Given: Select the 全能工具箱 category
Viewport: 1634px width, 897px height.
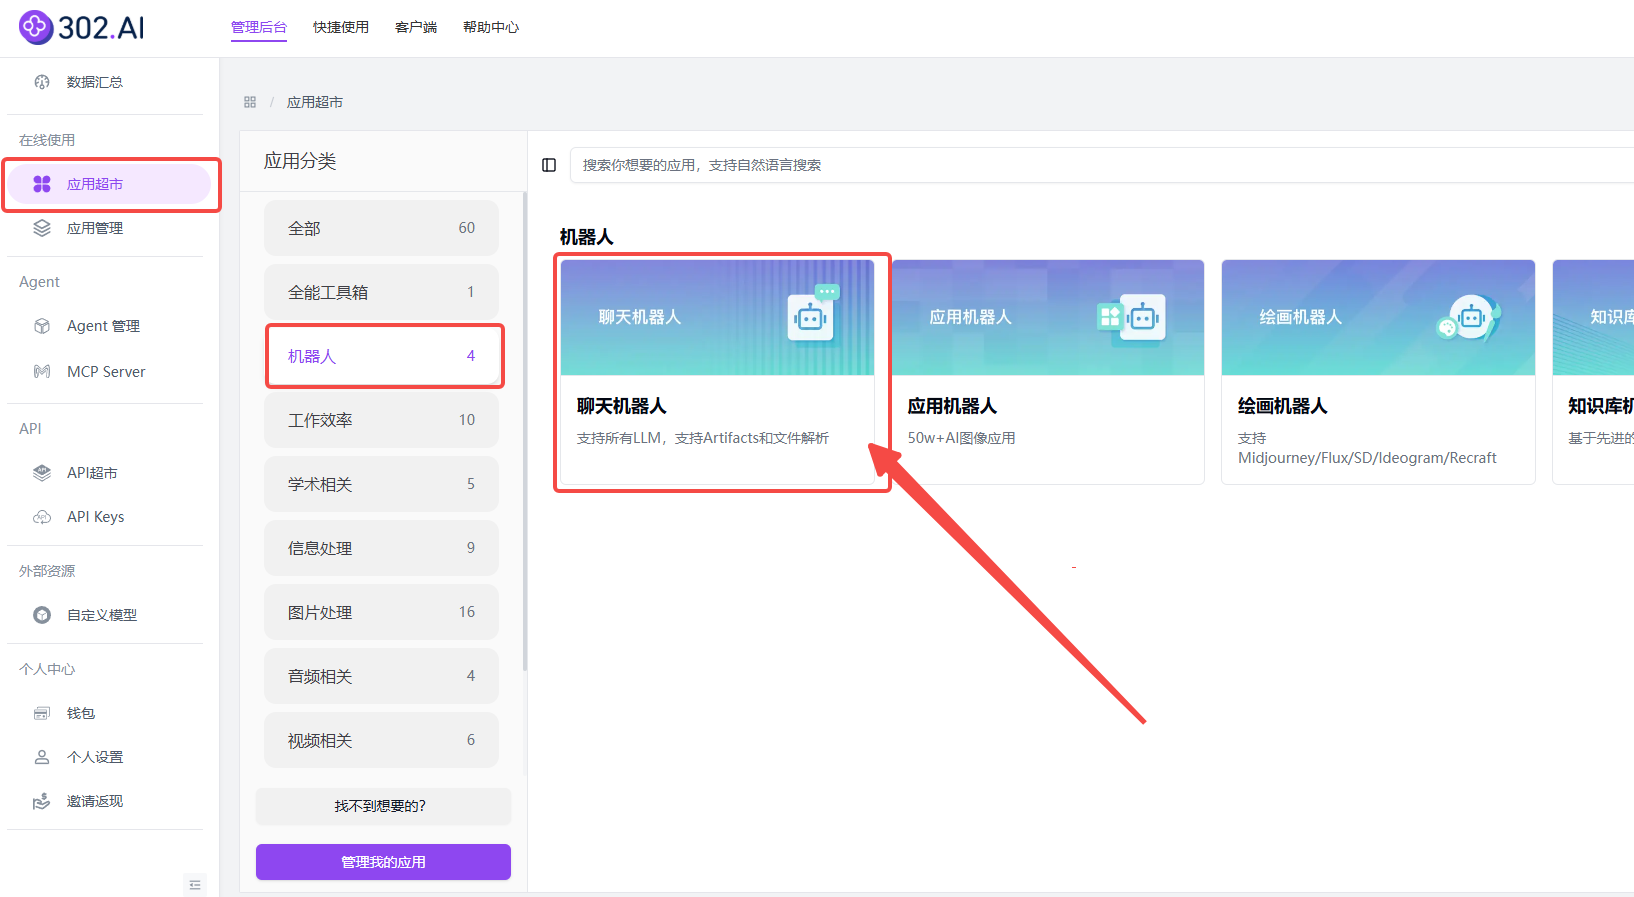Looking at the screenshot, I should click(381, 292).
